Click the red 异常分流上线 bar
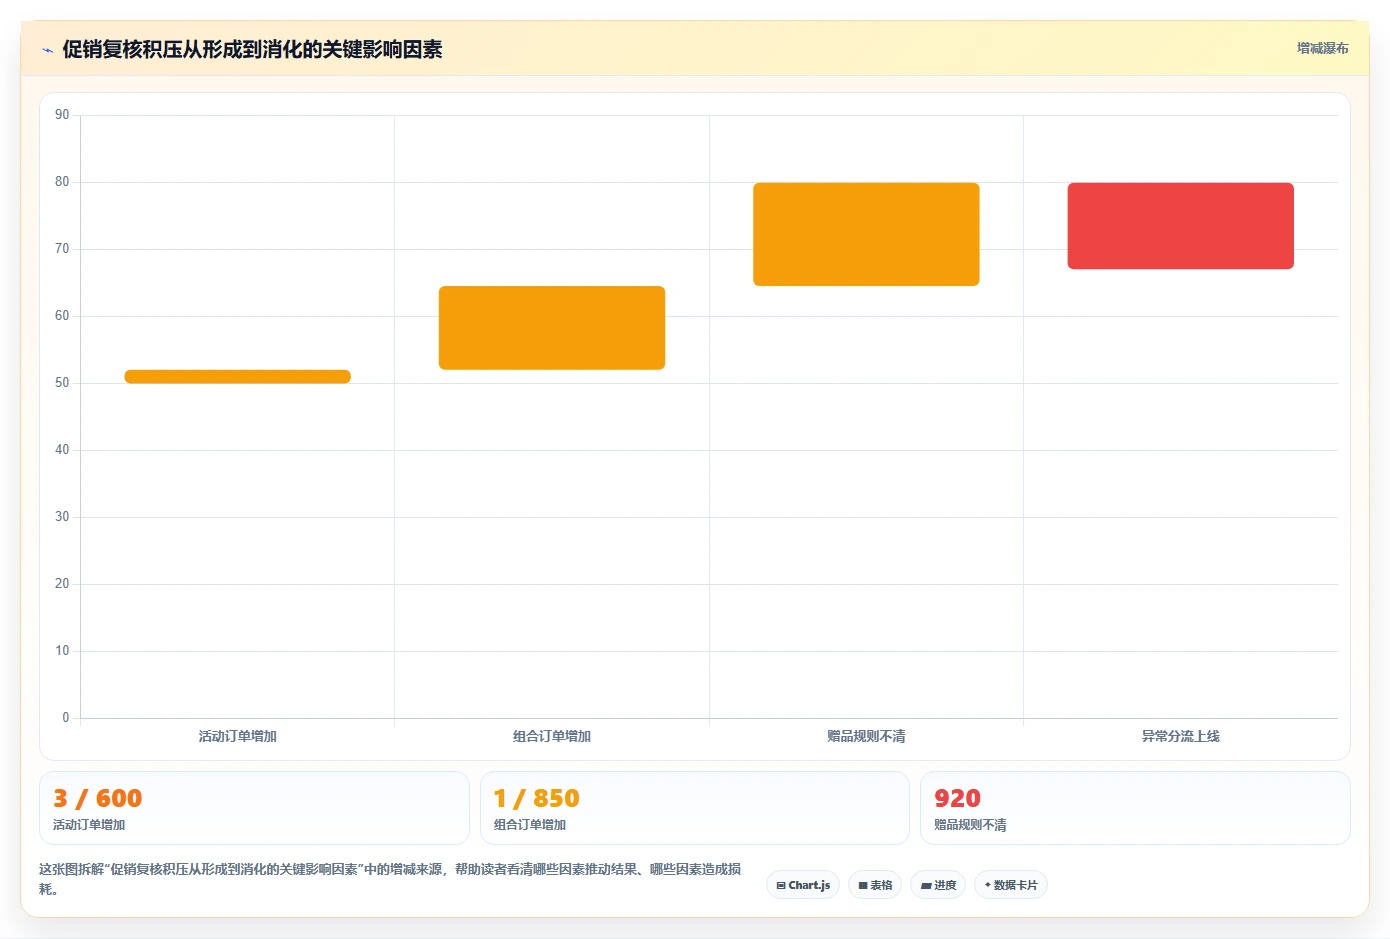The image size is (1390, 939). tap(1181, 226)
